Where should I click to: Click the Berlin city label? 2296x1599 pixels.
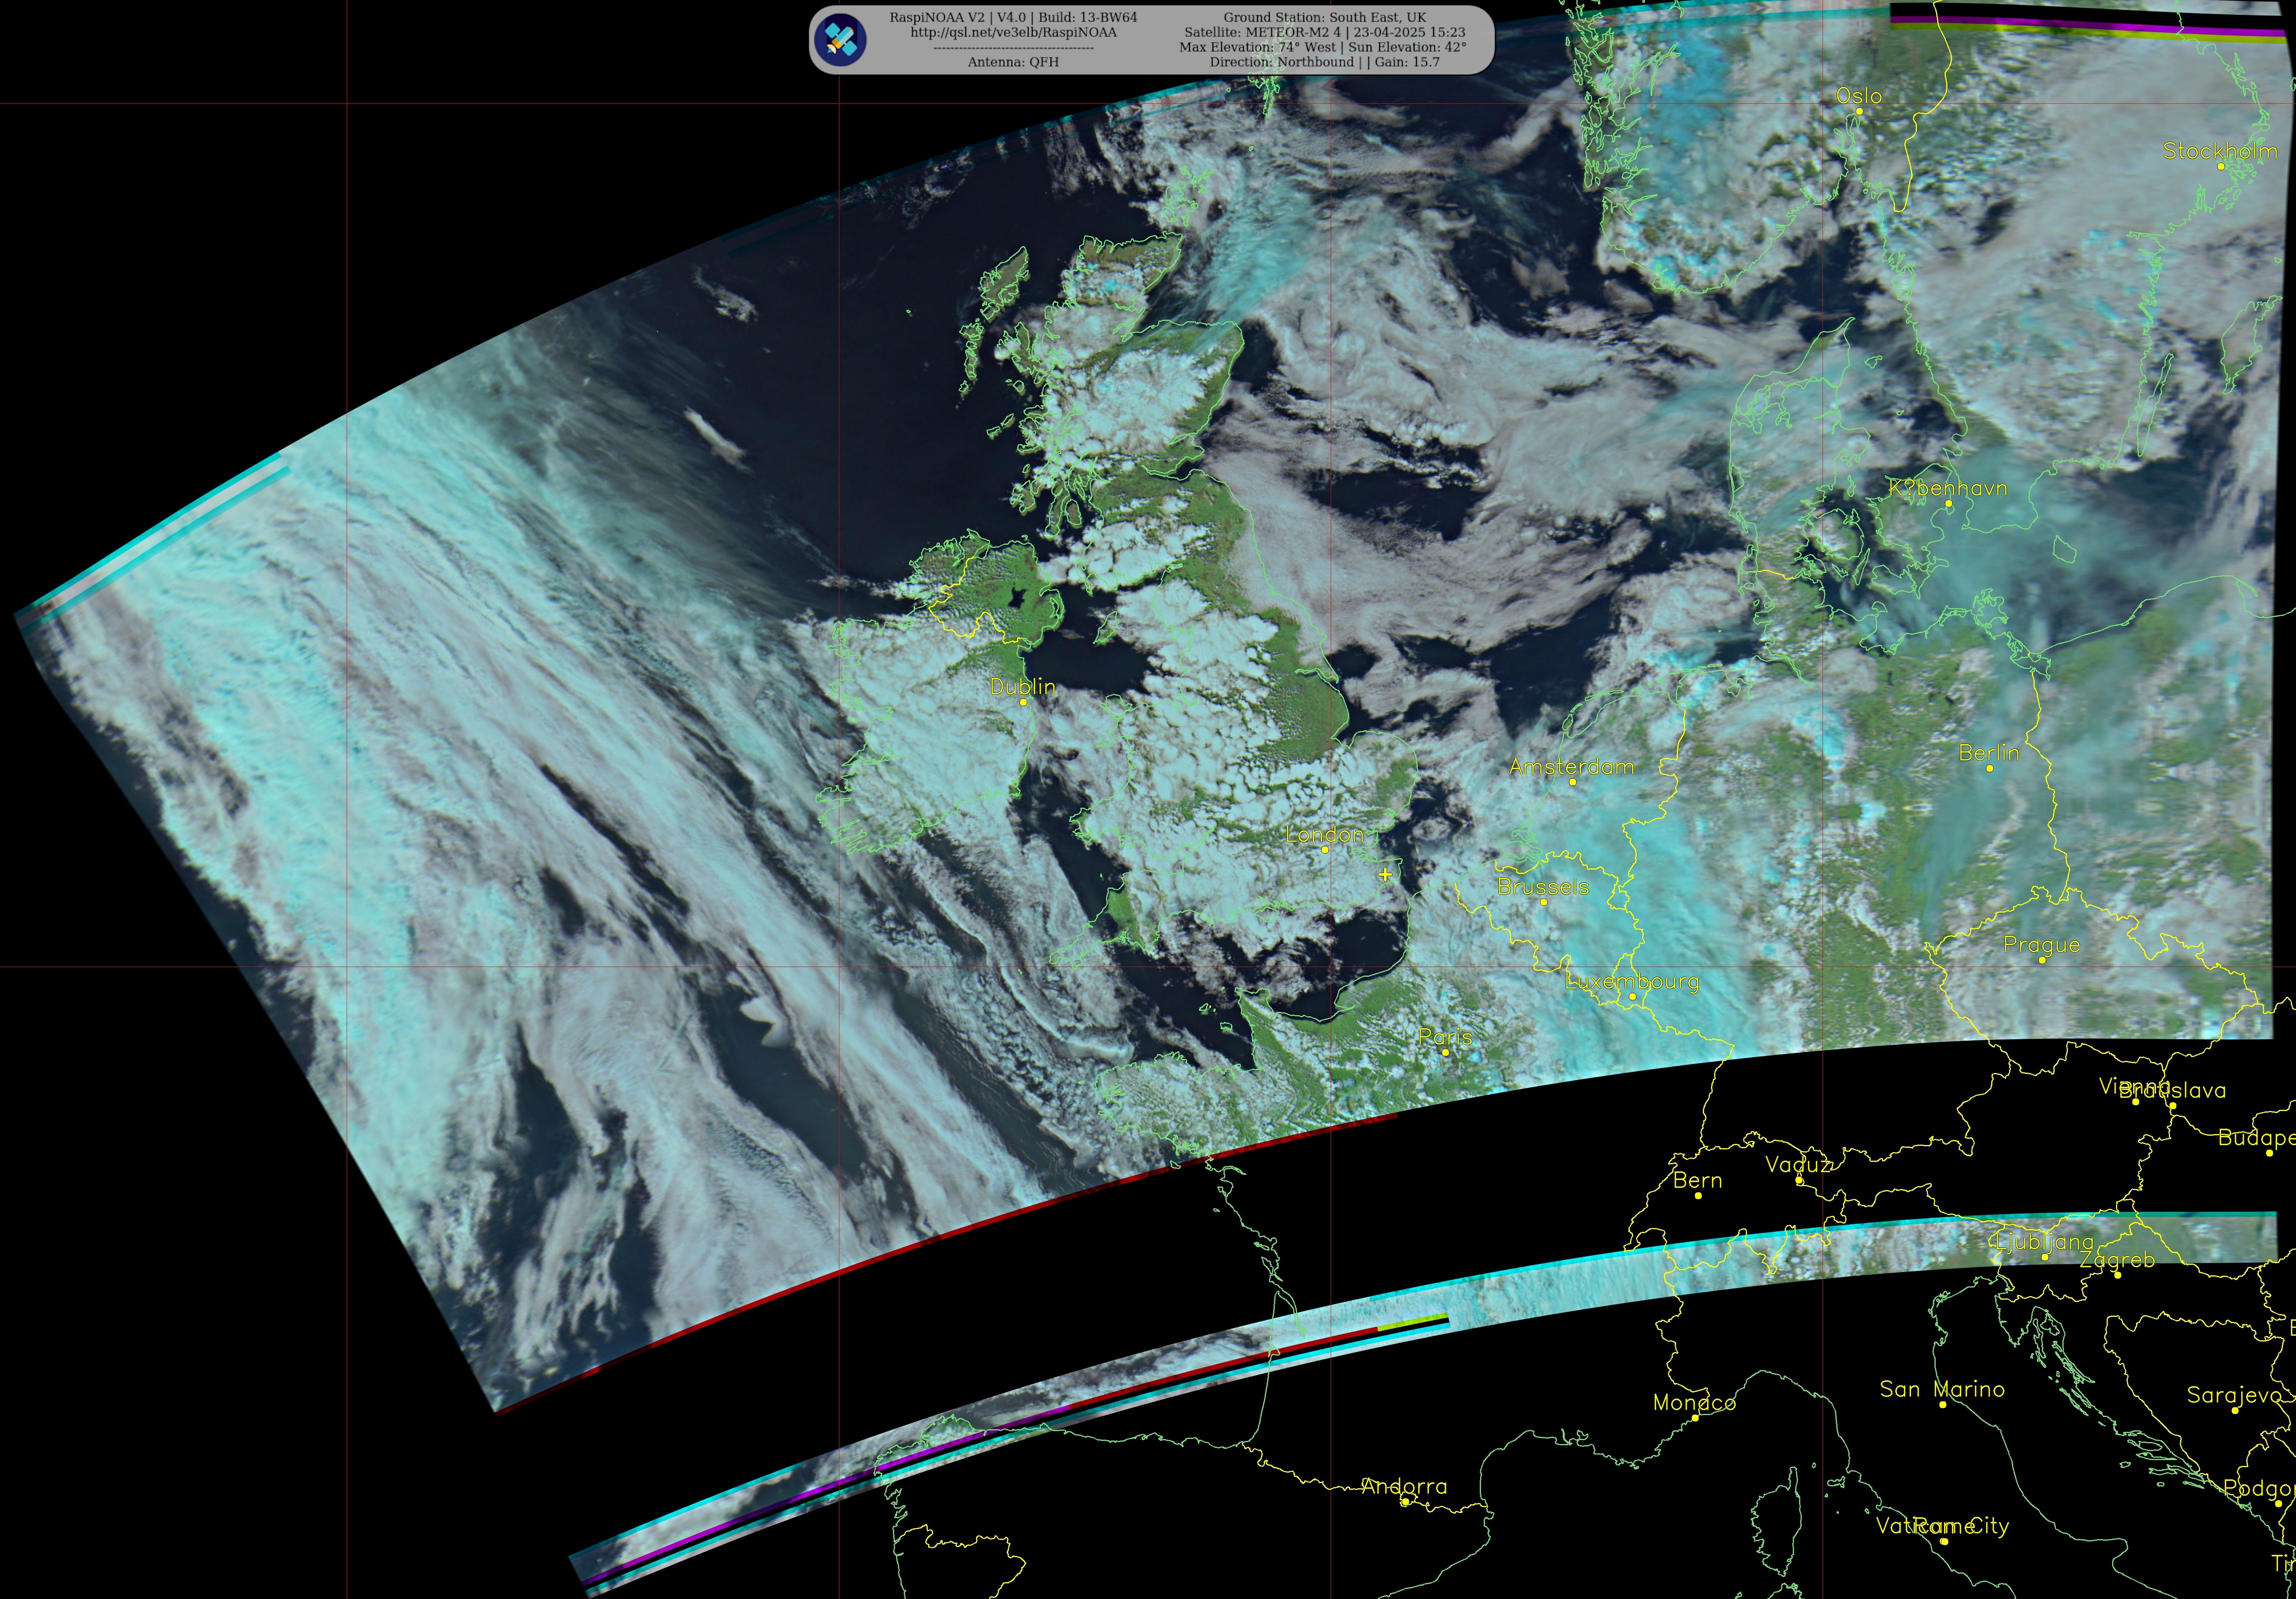pyautogui.click(x=1989, y=753)
